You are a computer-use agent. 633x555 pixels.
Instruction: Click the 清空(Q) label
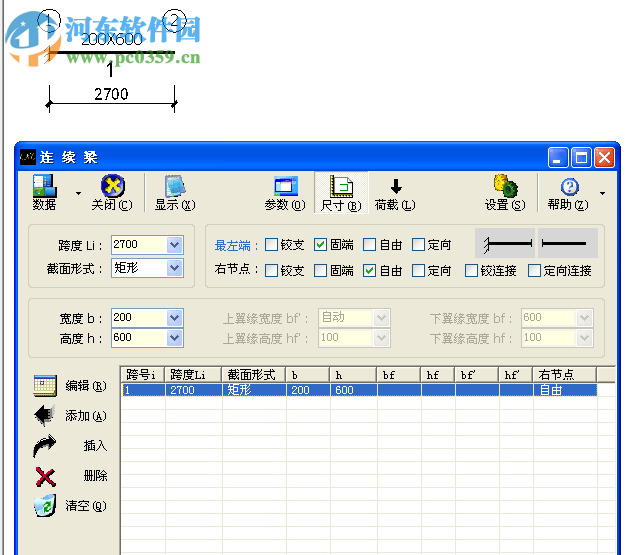pos(86,506)
